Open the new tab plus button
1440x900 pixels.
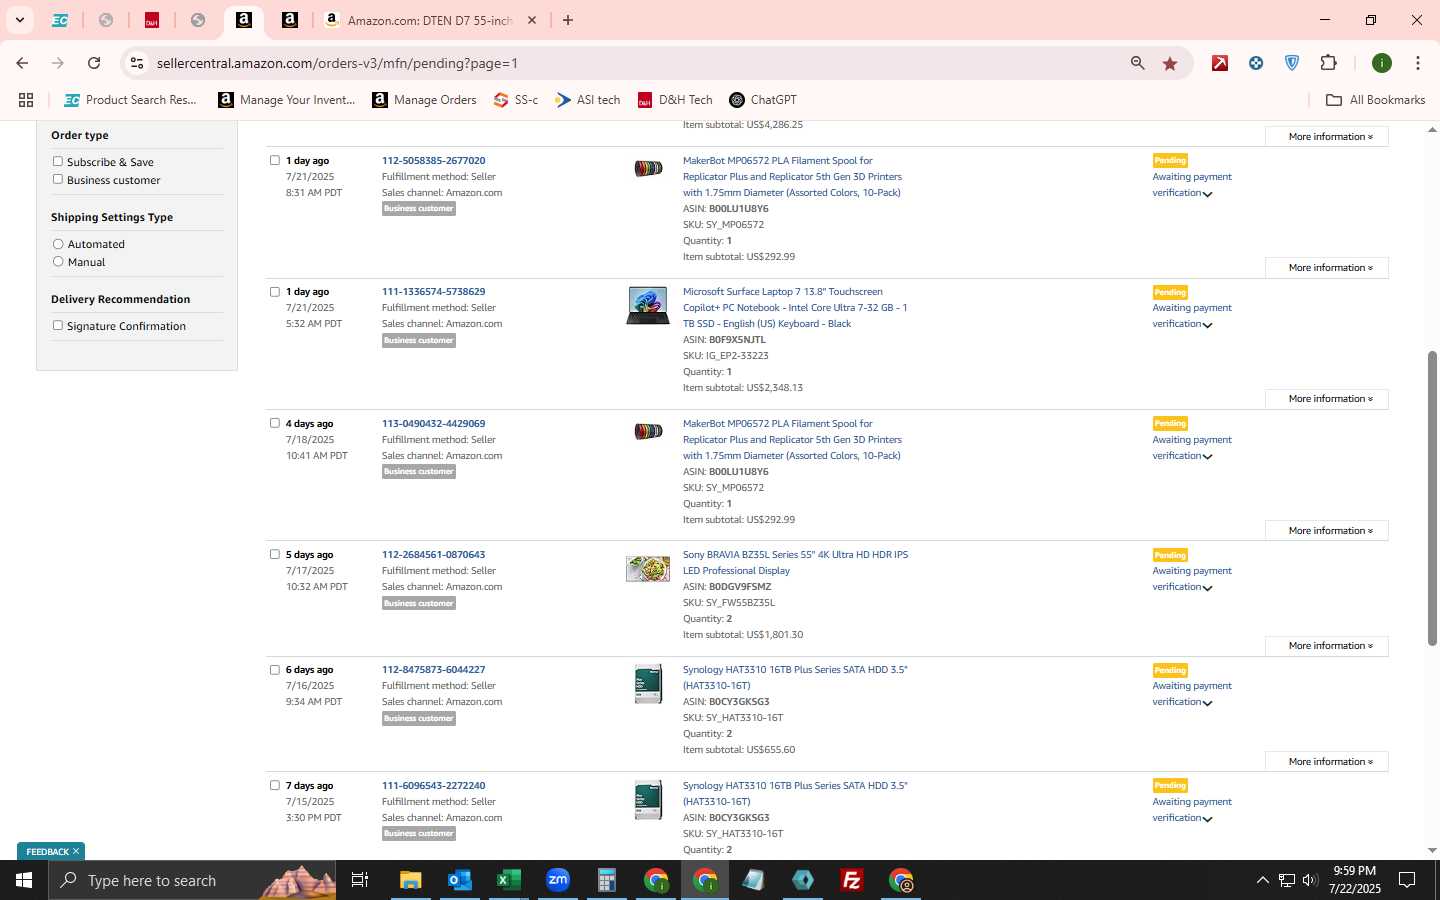coord(568,20)
